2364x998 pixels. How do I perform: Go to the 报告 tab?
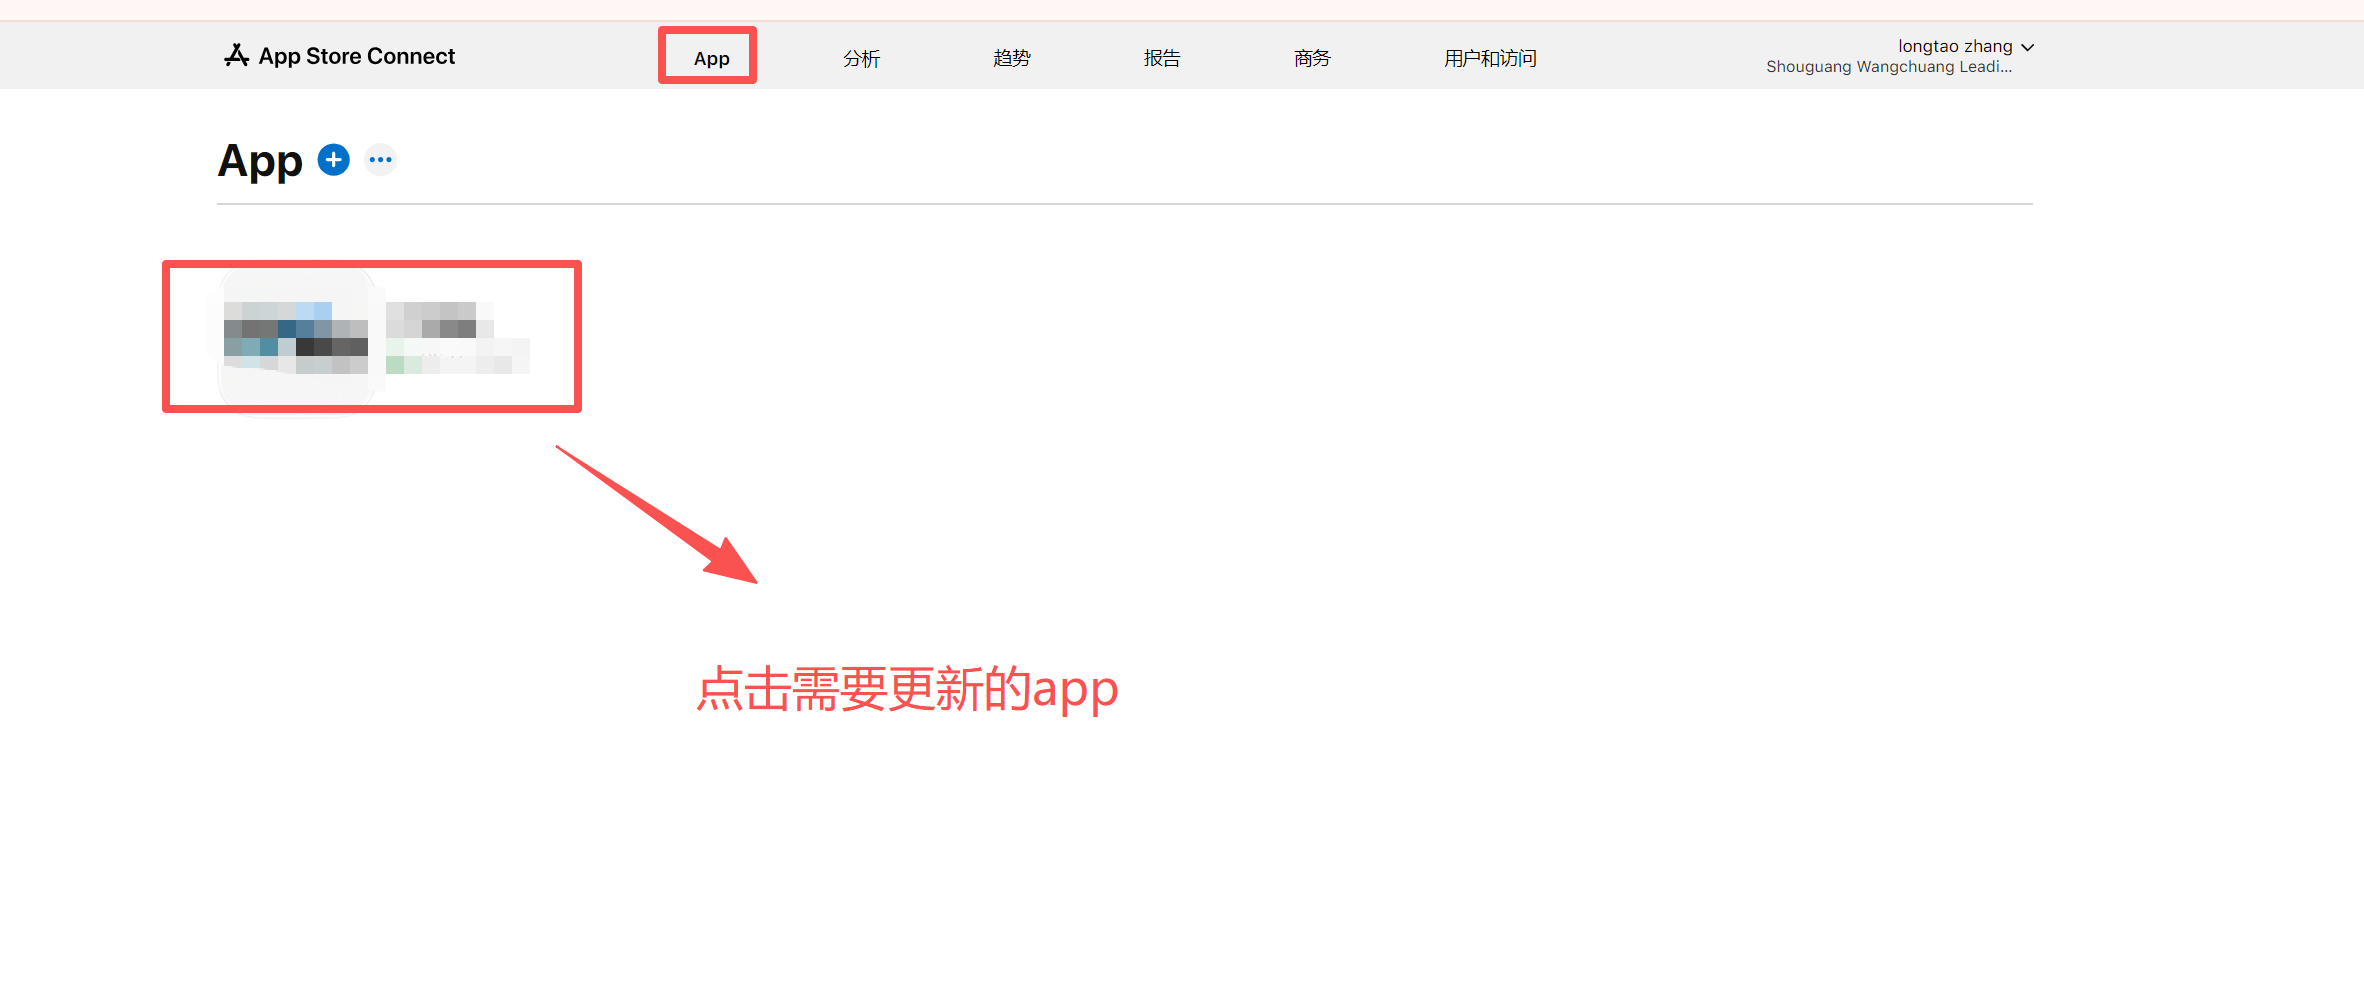point(1161,58)
